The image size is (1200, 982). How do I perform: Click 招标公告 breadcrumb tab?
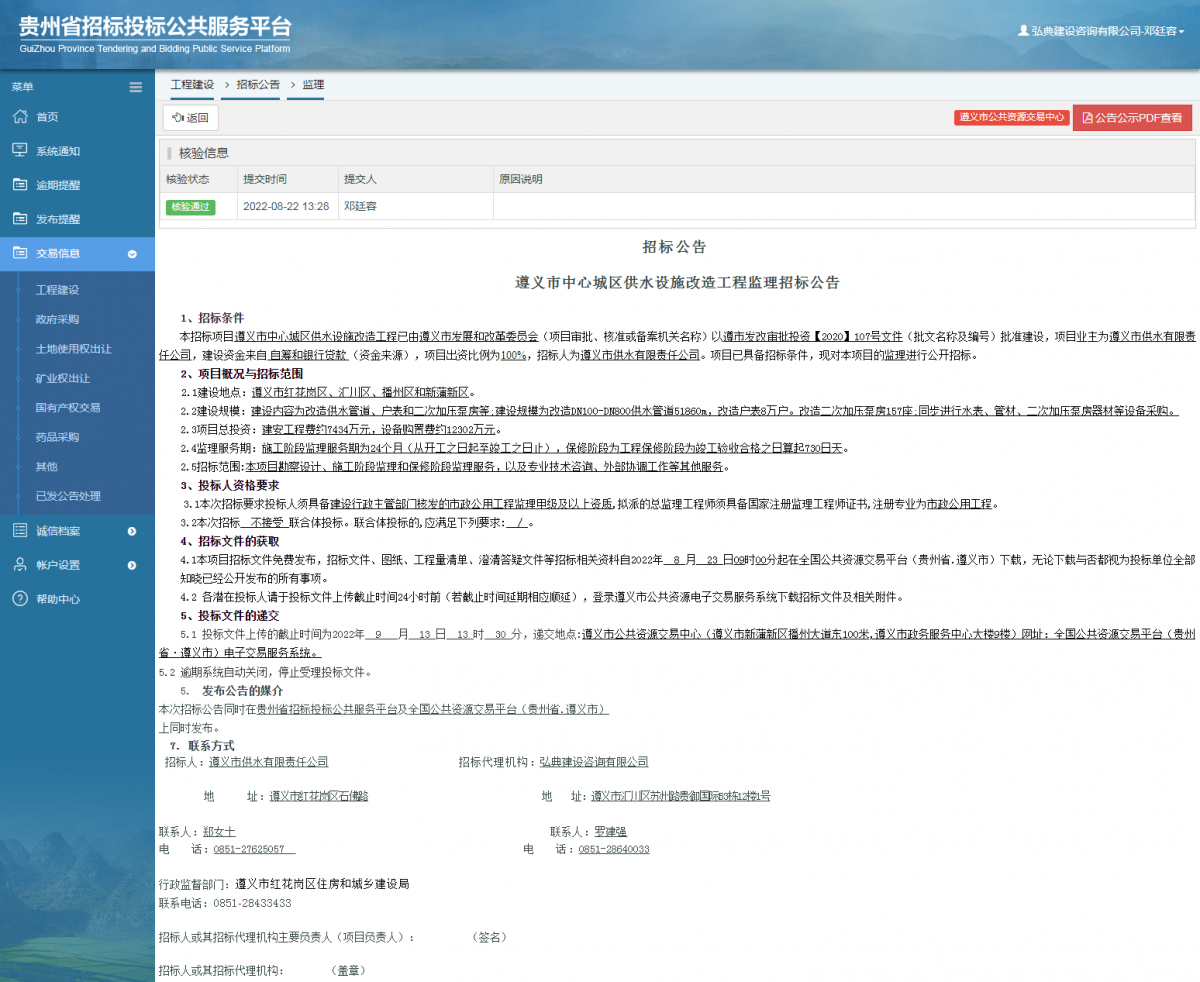(x=258, y=85)
